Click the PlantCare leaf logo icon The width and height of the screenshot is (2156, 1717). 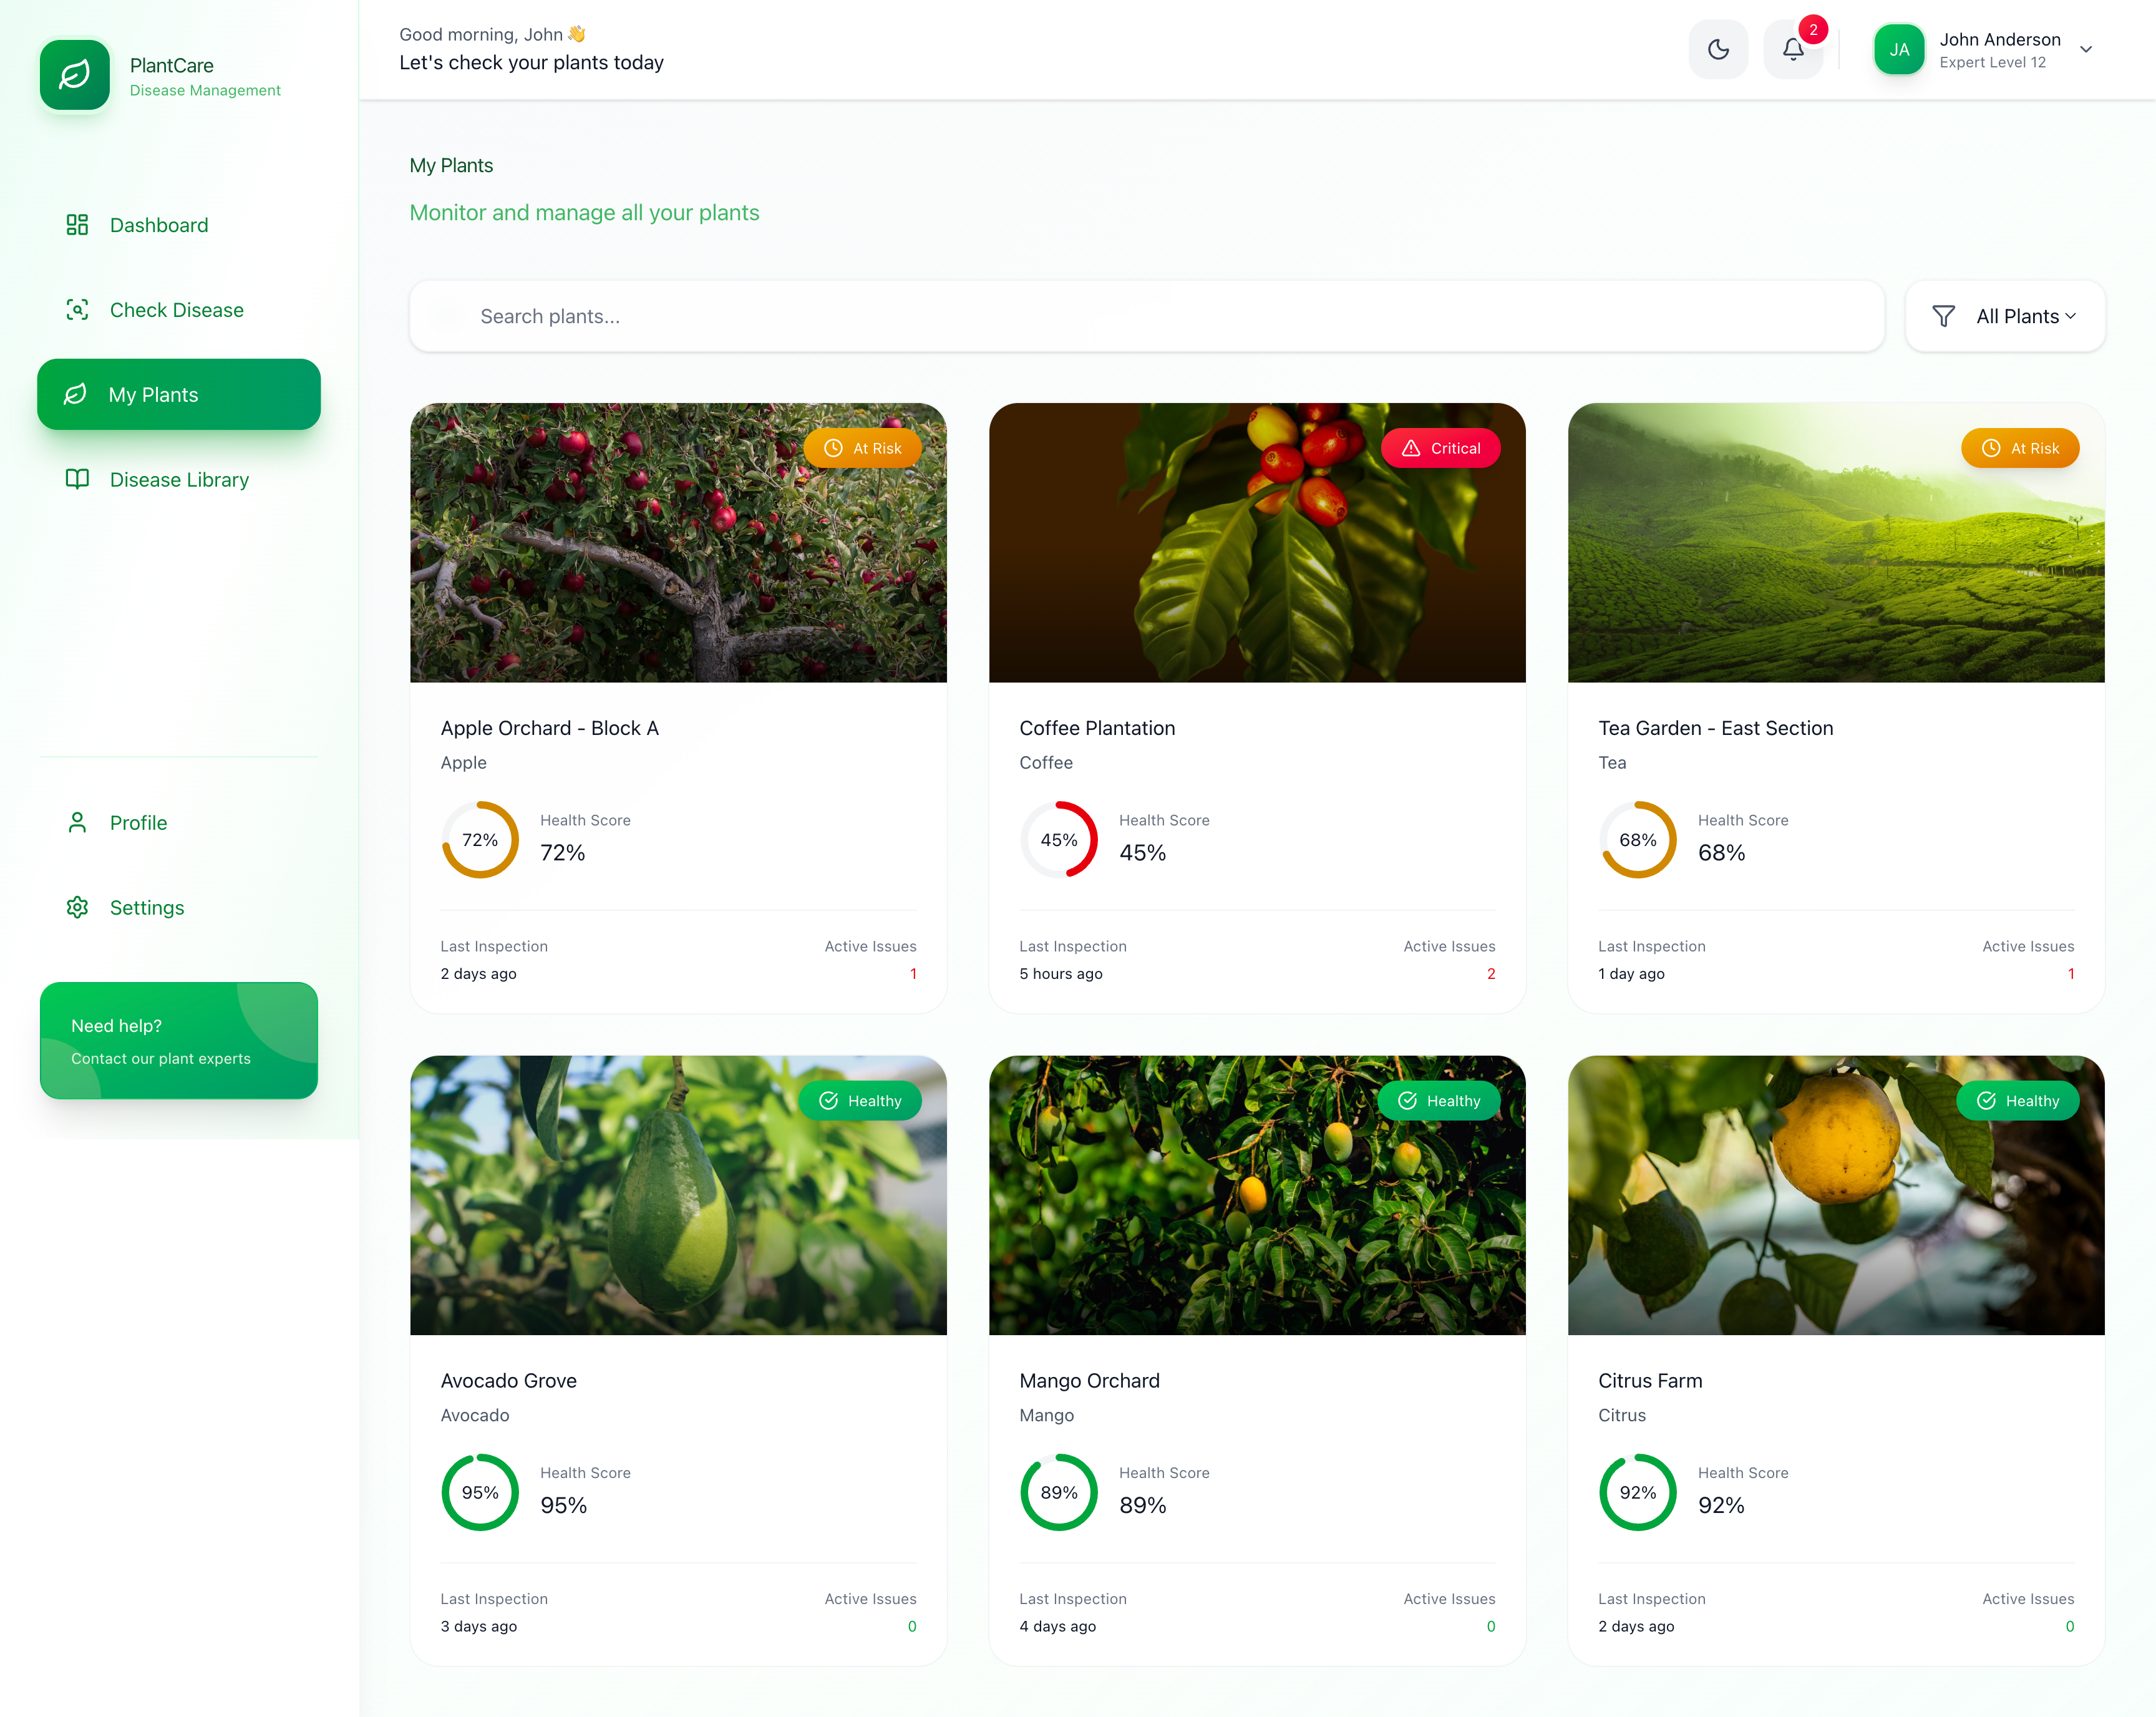coord(75,75)
